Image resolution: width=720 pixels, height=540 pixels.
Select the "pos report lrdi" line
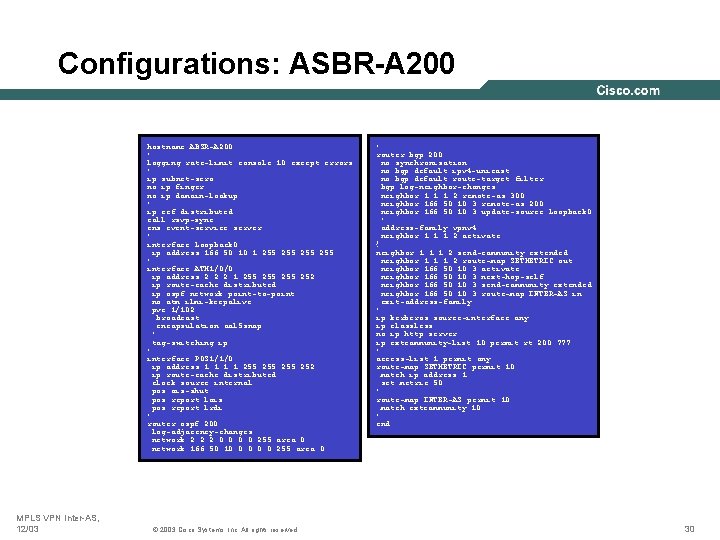[187, 408]
